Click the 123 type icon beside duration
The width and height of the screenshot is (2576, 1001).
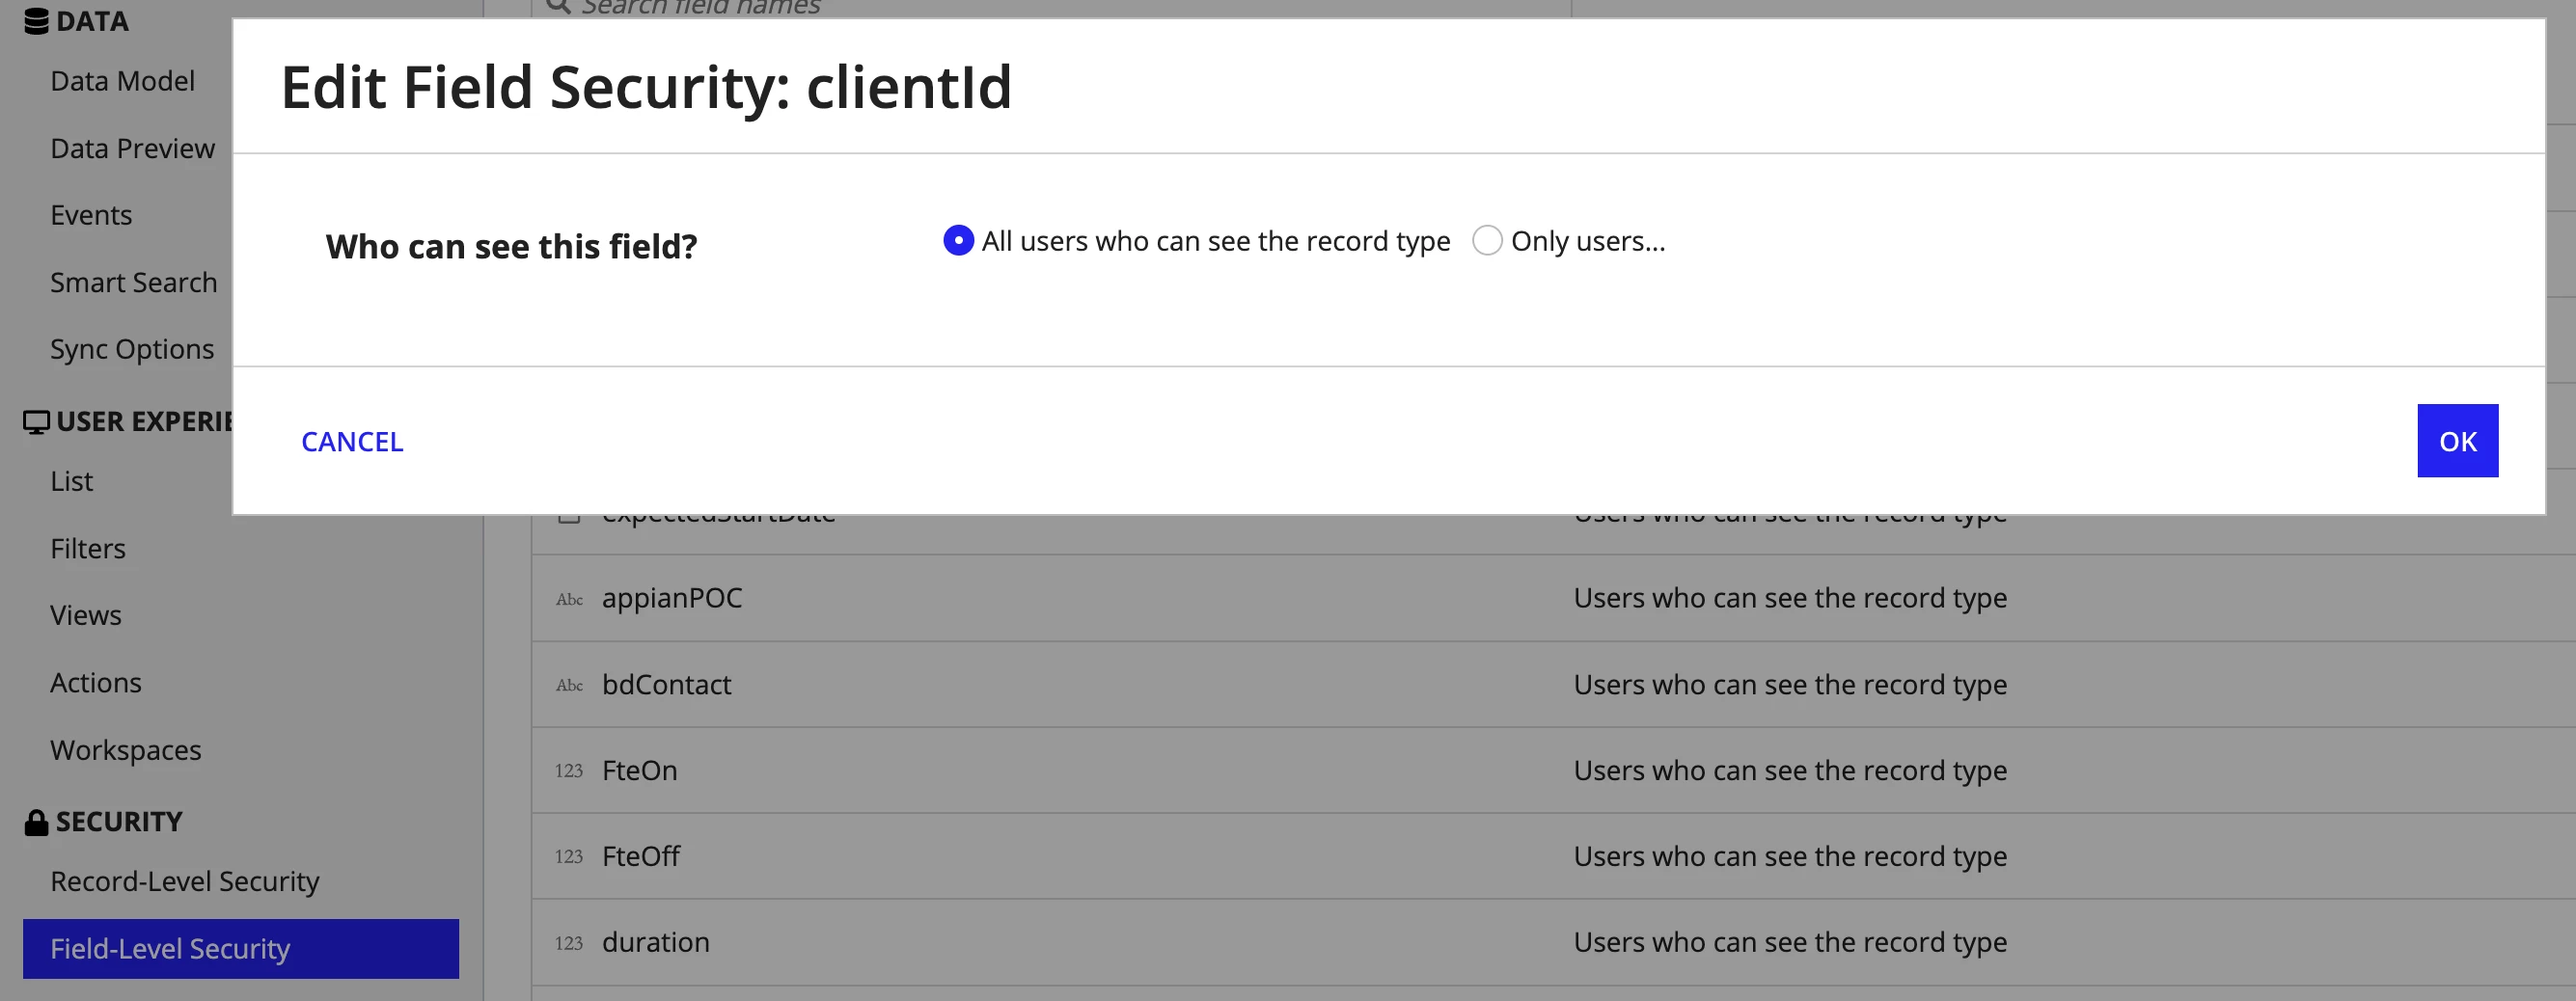(x=569, y=943)
